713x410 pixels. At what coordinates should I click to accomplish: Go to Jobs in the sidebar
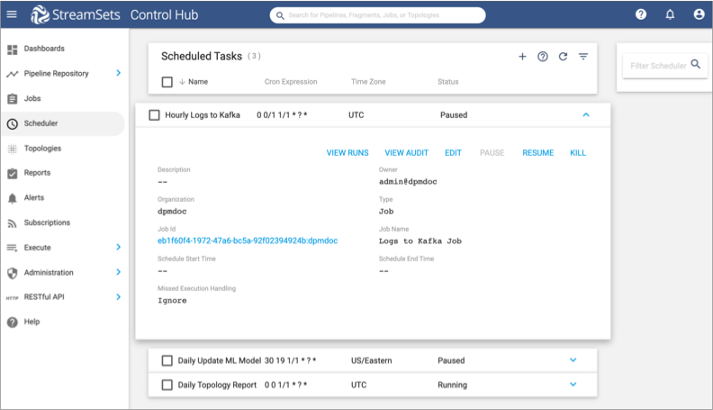coord(32,99)
